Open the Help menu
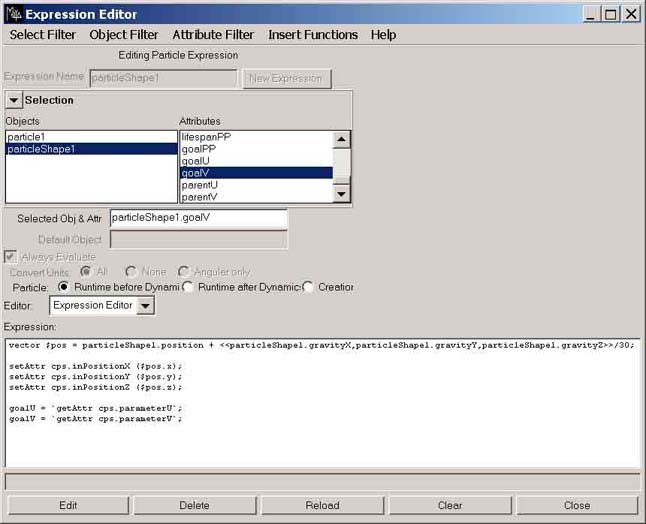The height and width of the screenshot is (524, 646). [383, 34]
